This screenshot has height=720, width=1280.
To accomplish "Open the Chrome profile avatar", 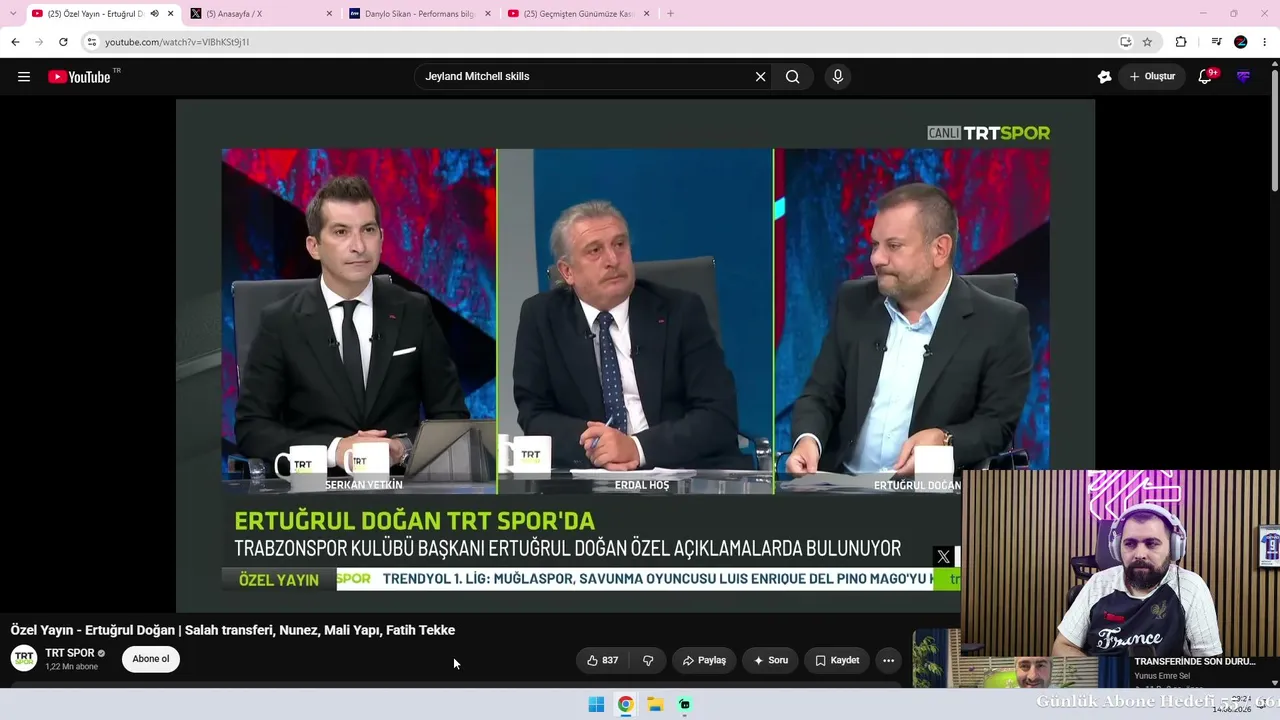I will coord(1241,42).
